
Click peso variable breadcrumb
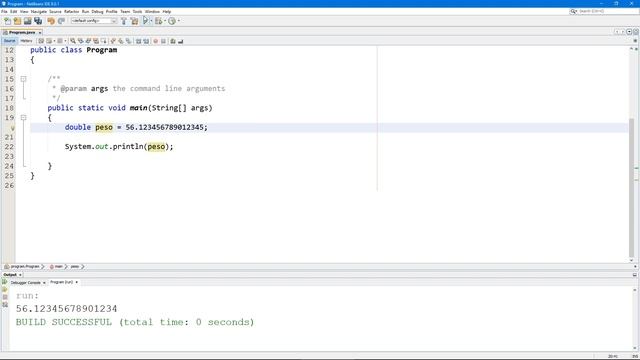pos(76,267)
